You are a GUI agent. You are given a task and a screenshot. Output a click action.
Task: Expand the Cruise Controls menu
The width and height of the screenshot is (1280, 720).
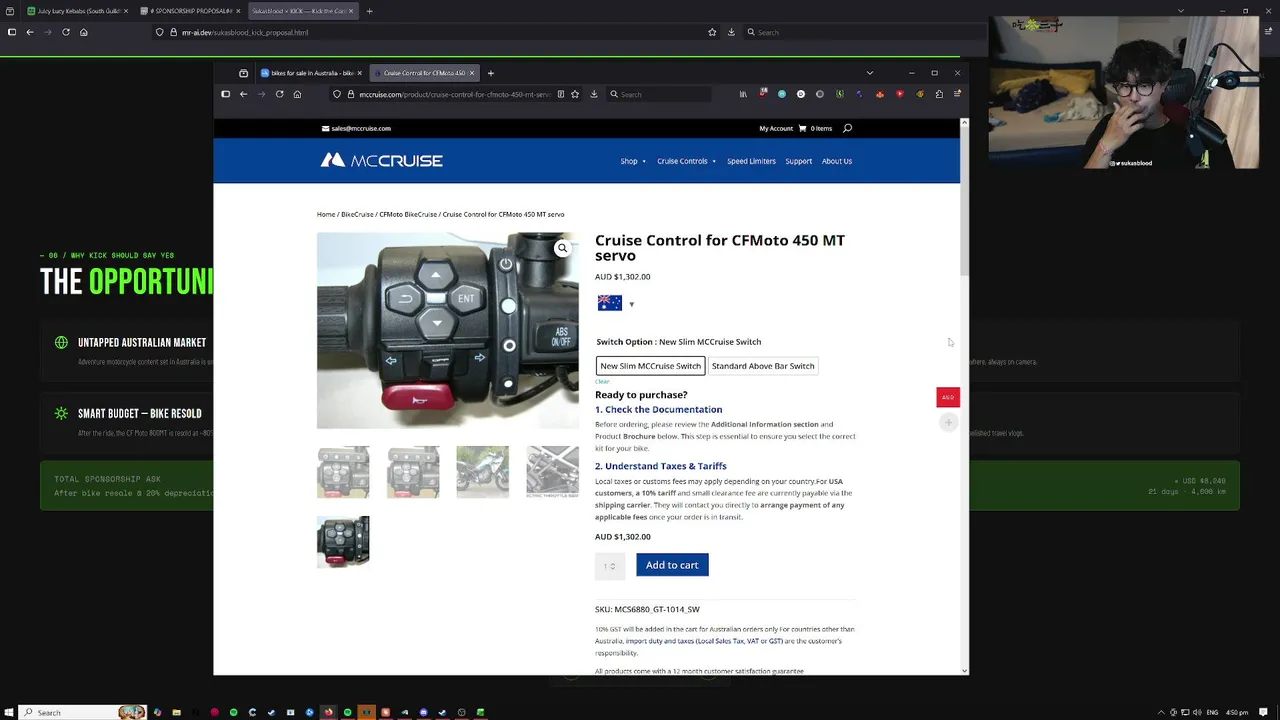686,161
